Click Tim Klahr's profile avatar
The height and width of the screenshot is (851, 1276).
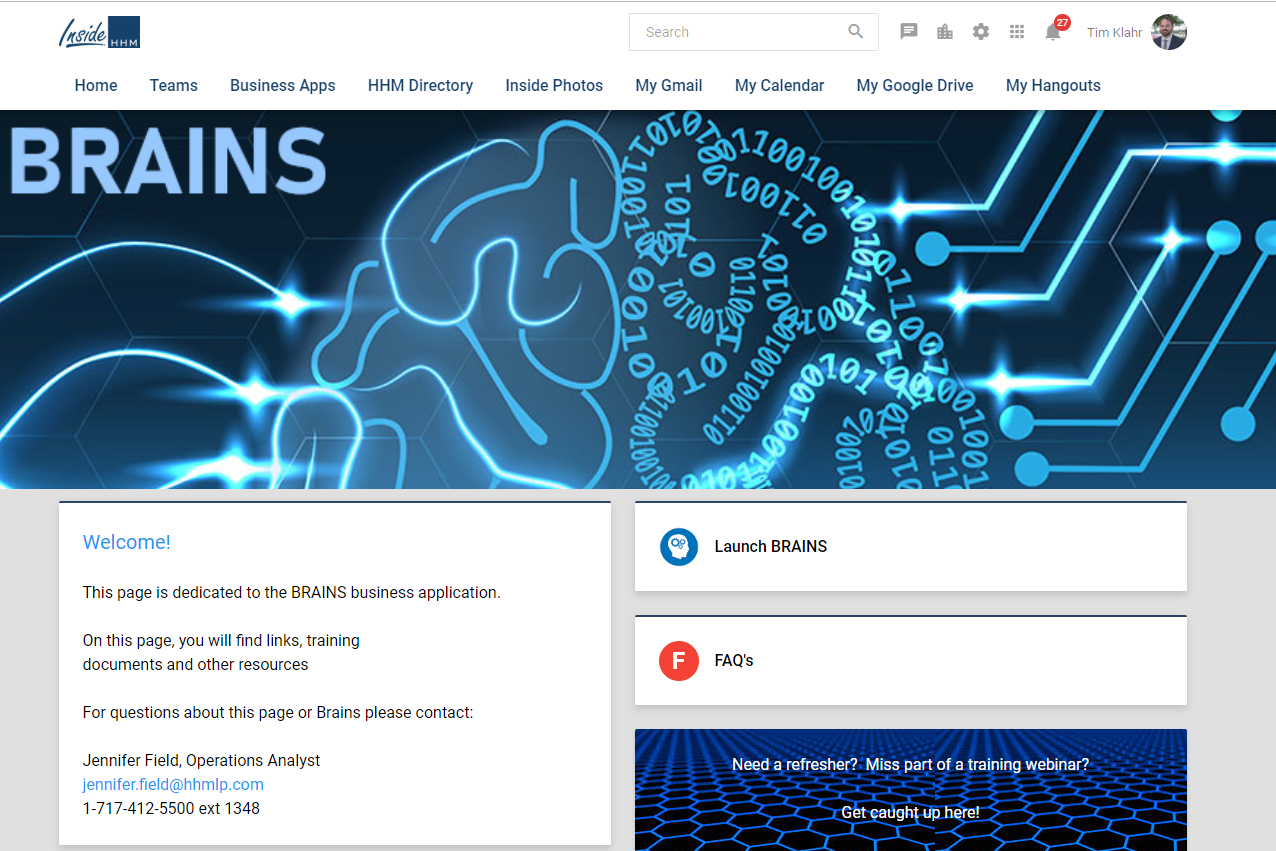(x=1169, y=32)
